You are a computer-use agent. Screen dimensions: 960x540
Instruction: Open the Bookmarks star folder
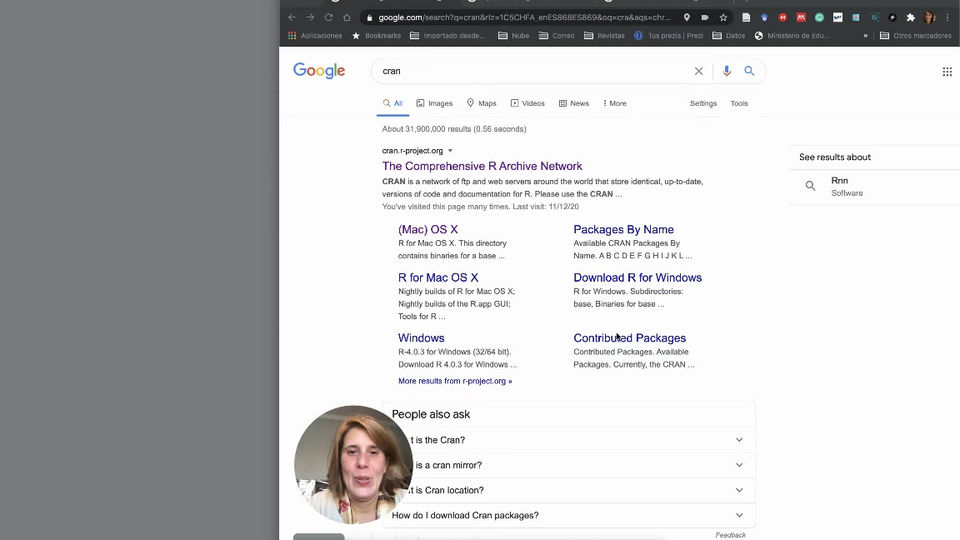[x=376, y=36]
